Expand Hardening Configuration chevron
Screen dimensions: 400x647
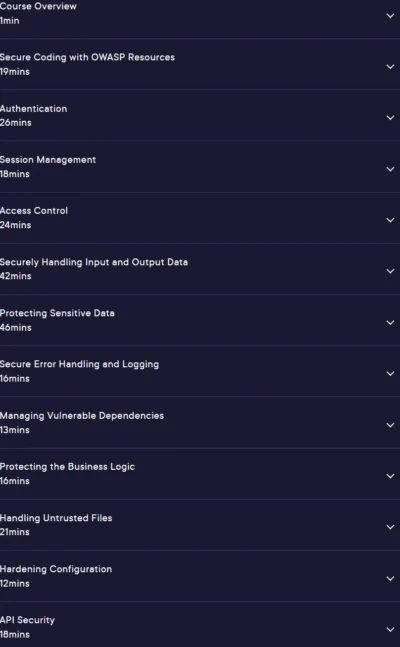click(390, 578)
